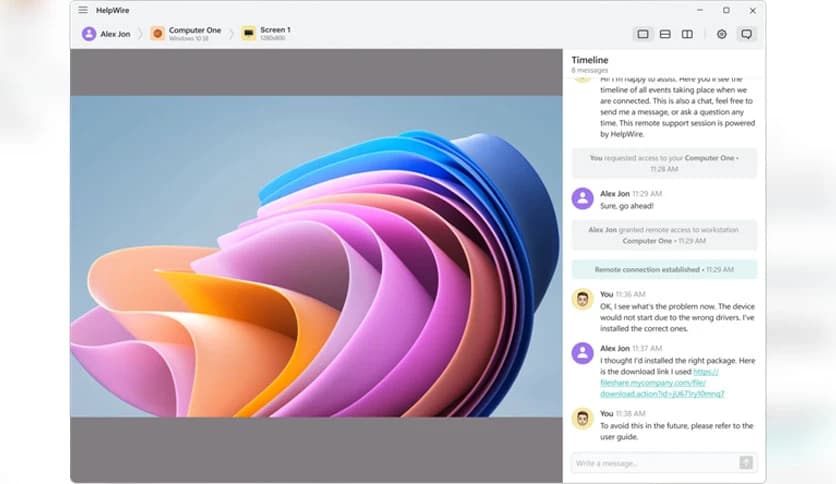Click the Remote connection established event
Image resolution: width=836 pixels, height=484 pixels.
pos(664,270)
